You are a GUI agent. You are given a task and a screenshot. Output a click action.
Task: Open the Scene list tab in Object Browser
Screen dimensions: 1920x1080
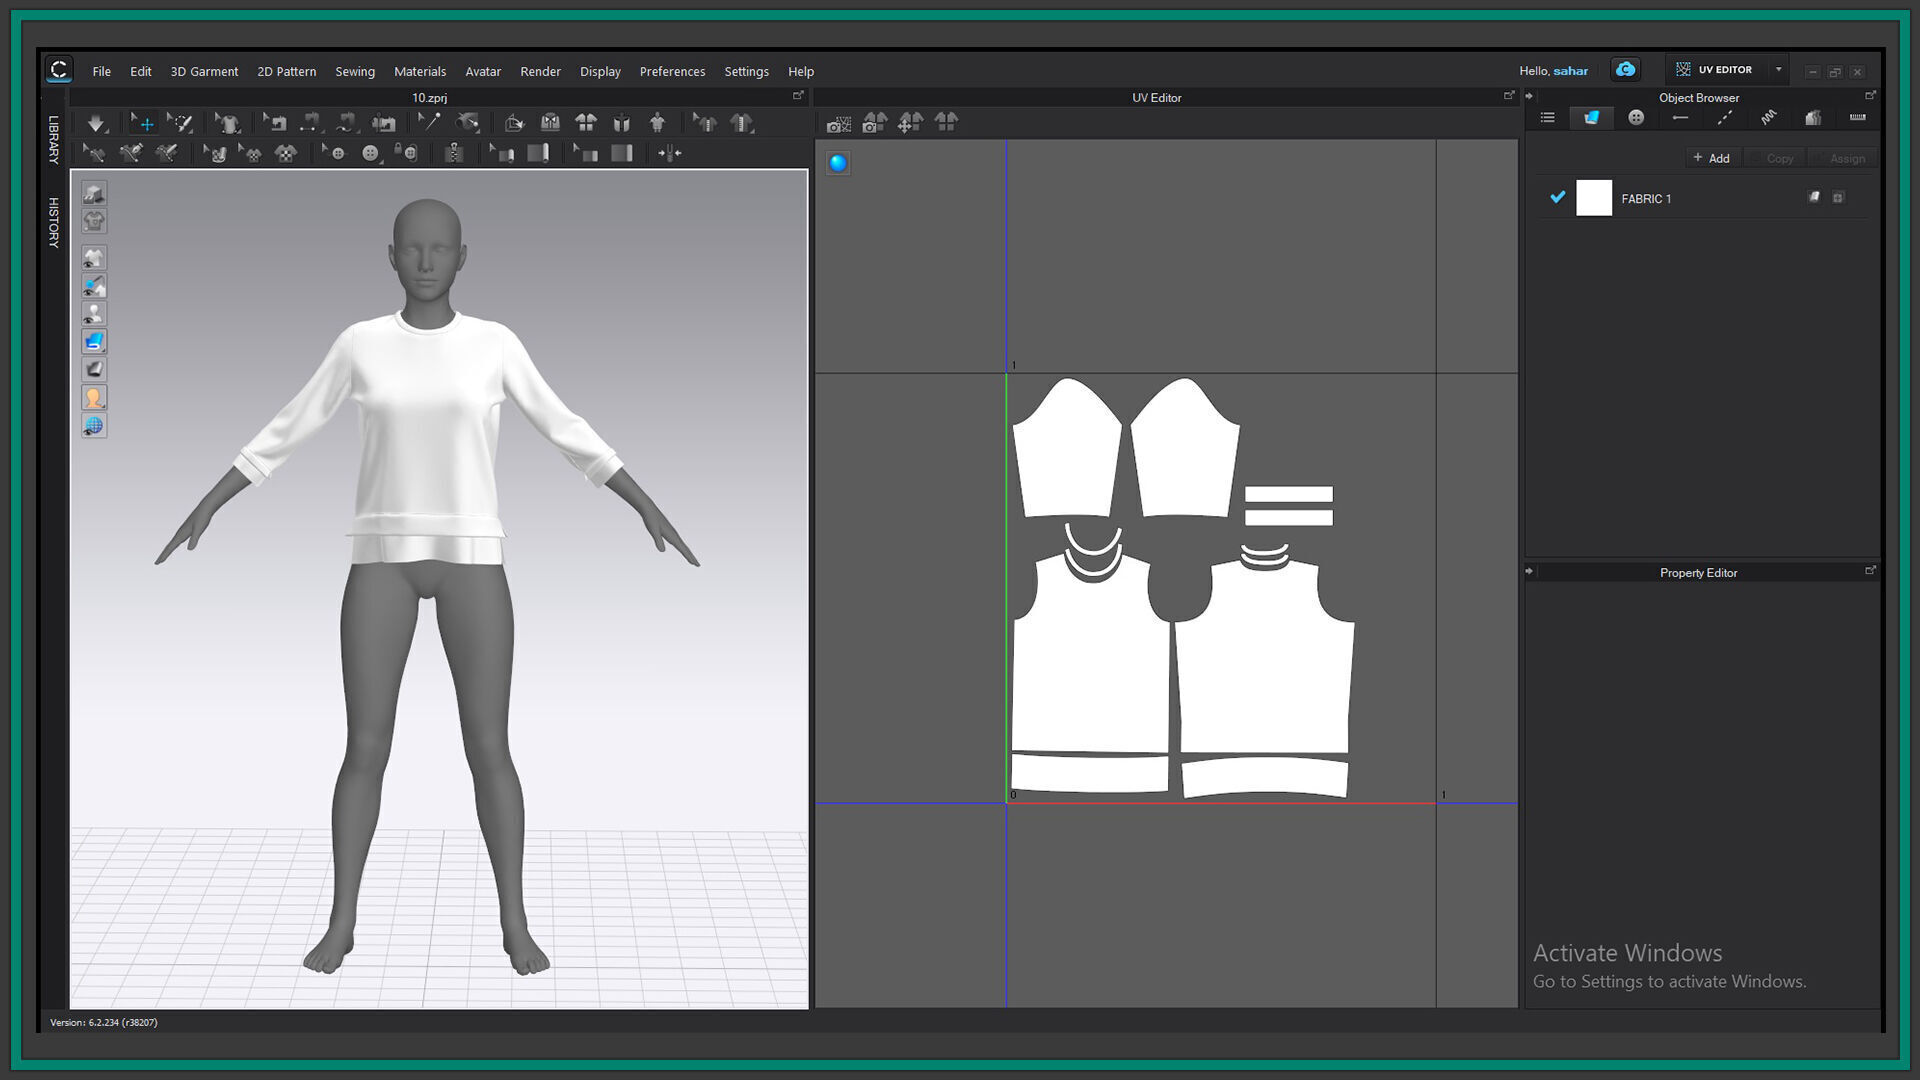point(1548,118)
